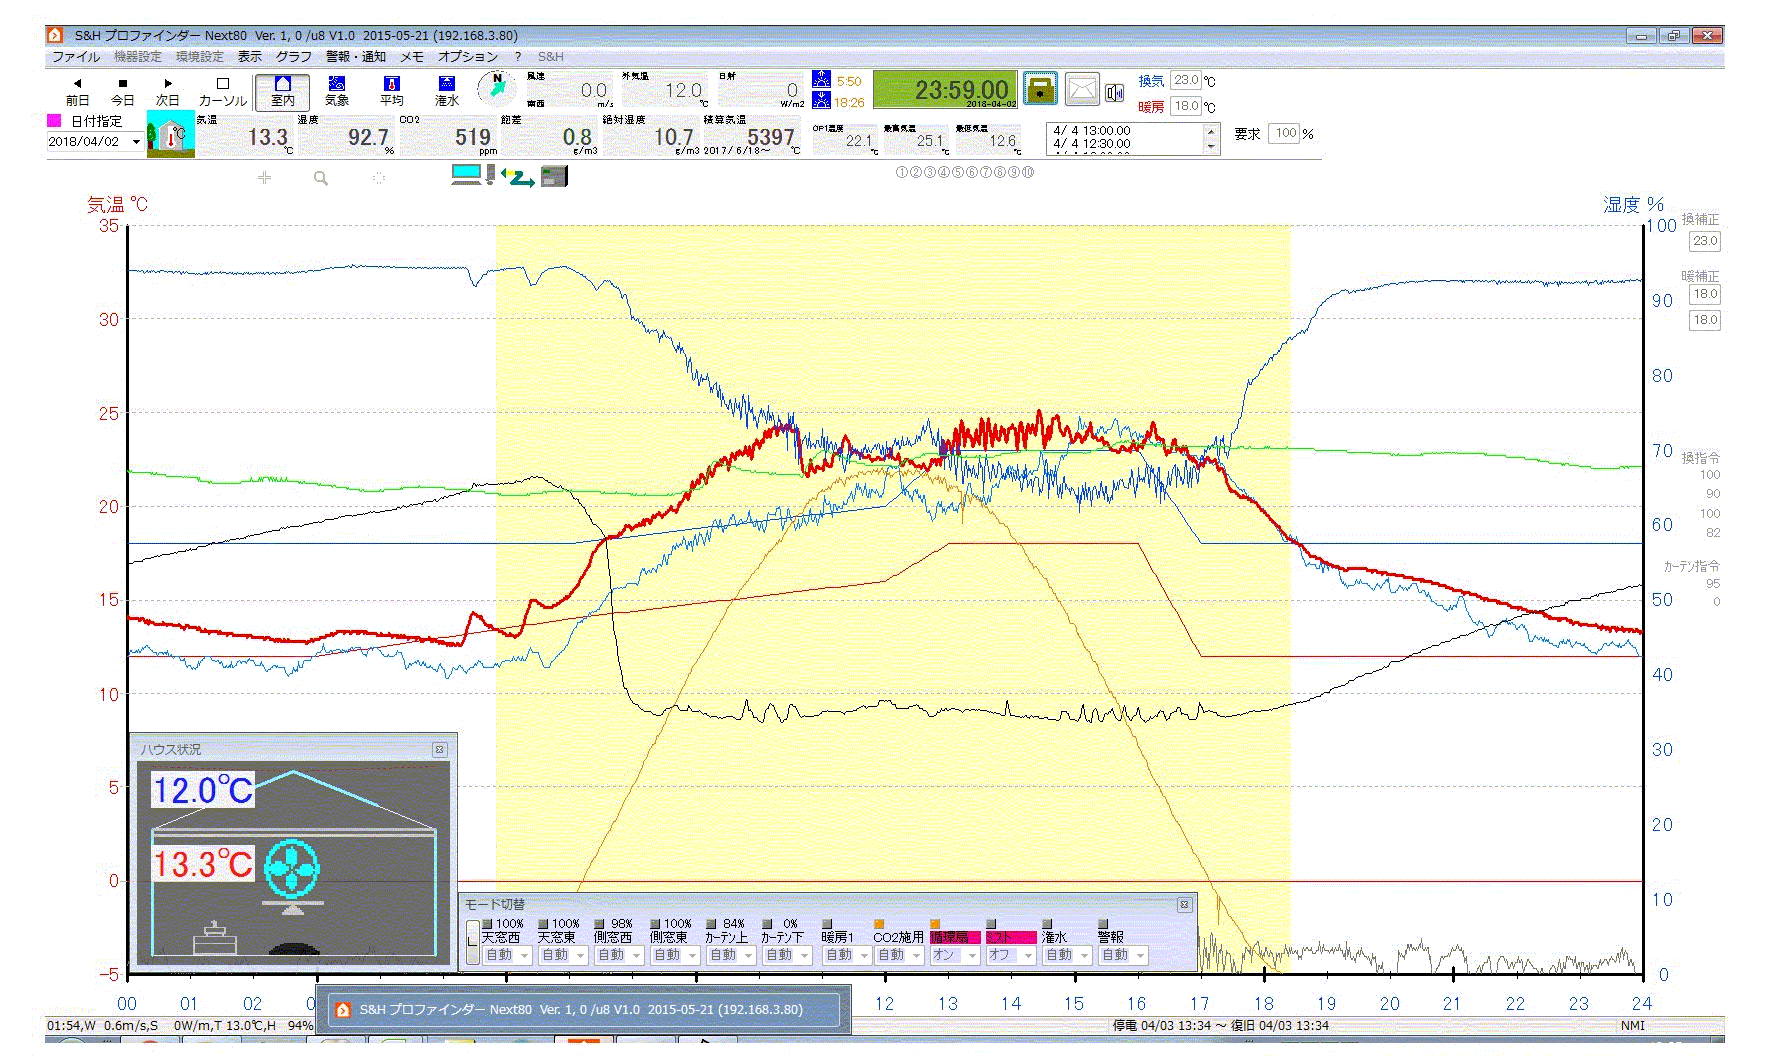Viewport: 1772px width, 1063px height.
Task: Click the 暖房 18.0 temperature field
Action: pyautogui.click(x=1186, y=106)
